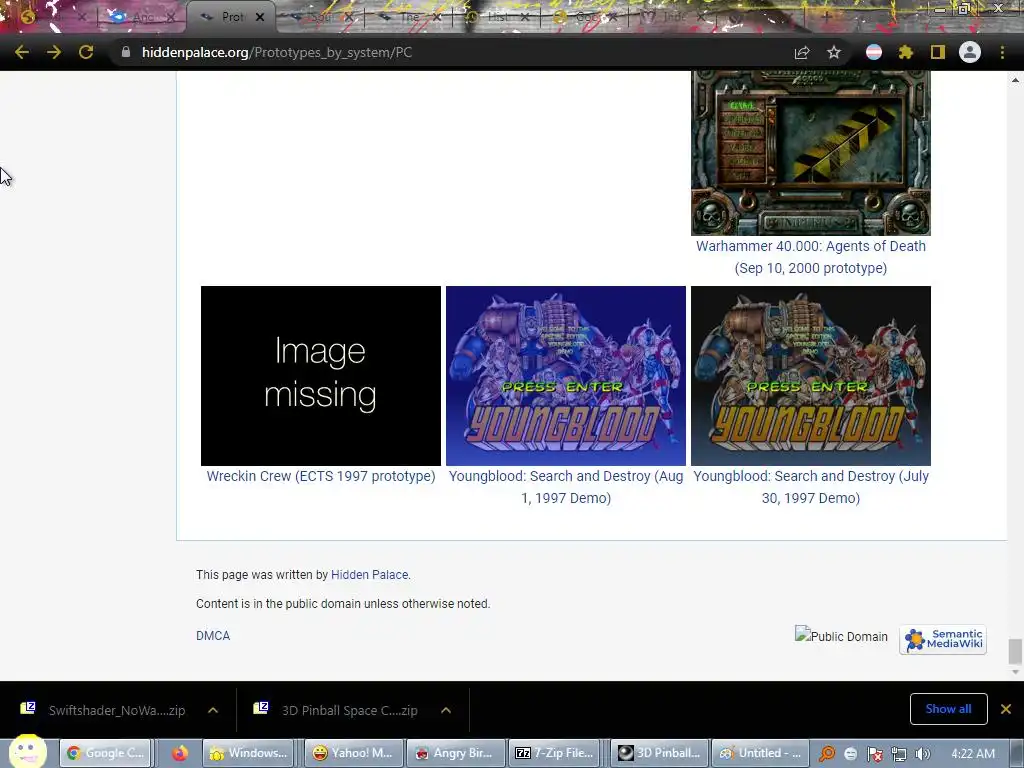
Task: Click the magnifier tray icon
Action: (x=827, y=754)
